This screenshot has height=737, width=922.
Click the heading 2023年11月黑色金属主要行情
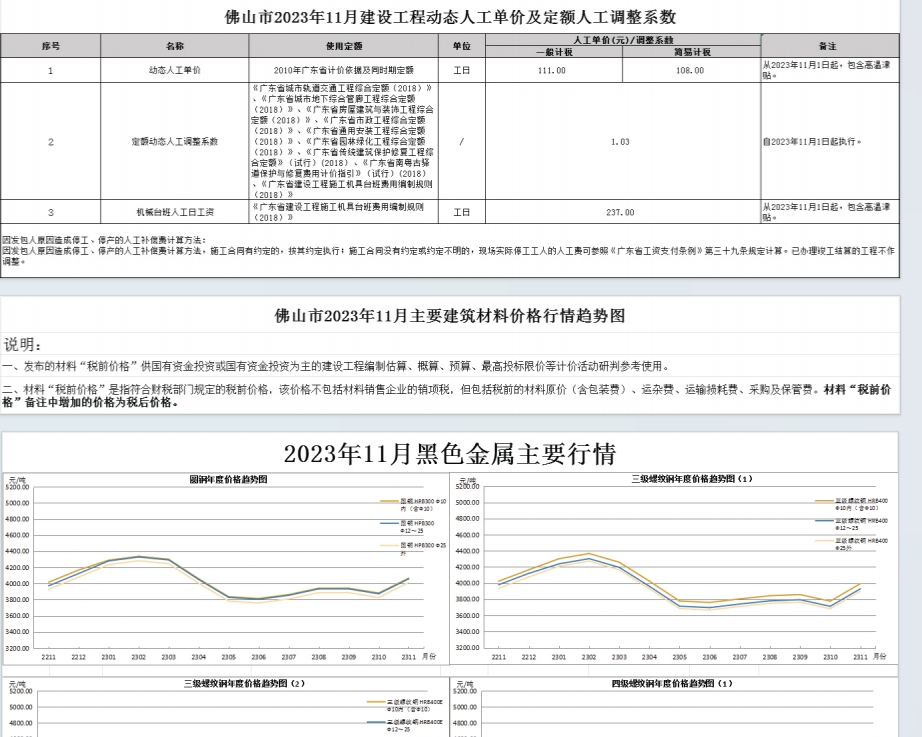click(x=450, y=453)
